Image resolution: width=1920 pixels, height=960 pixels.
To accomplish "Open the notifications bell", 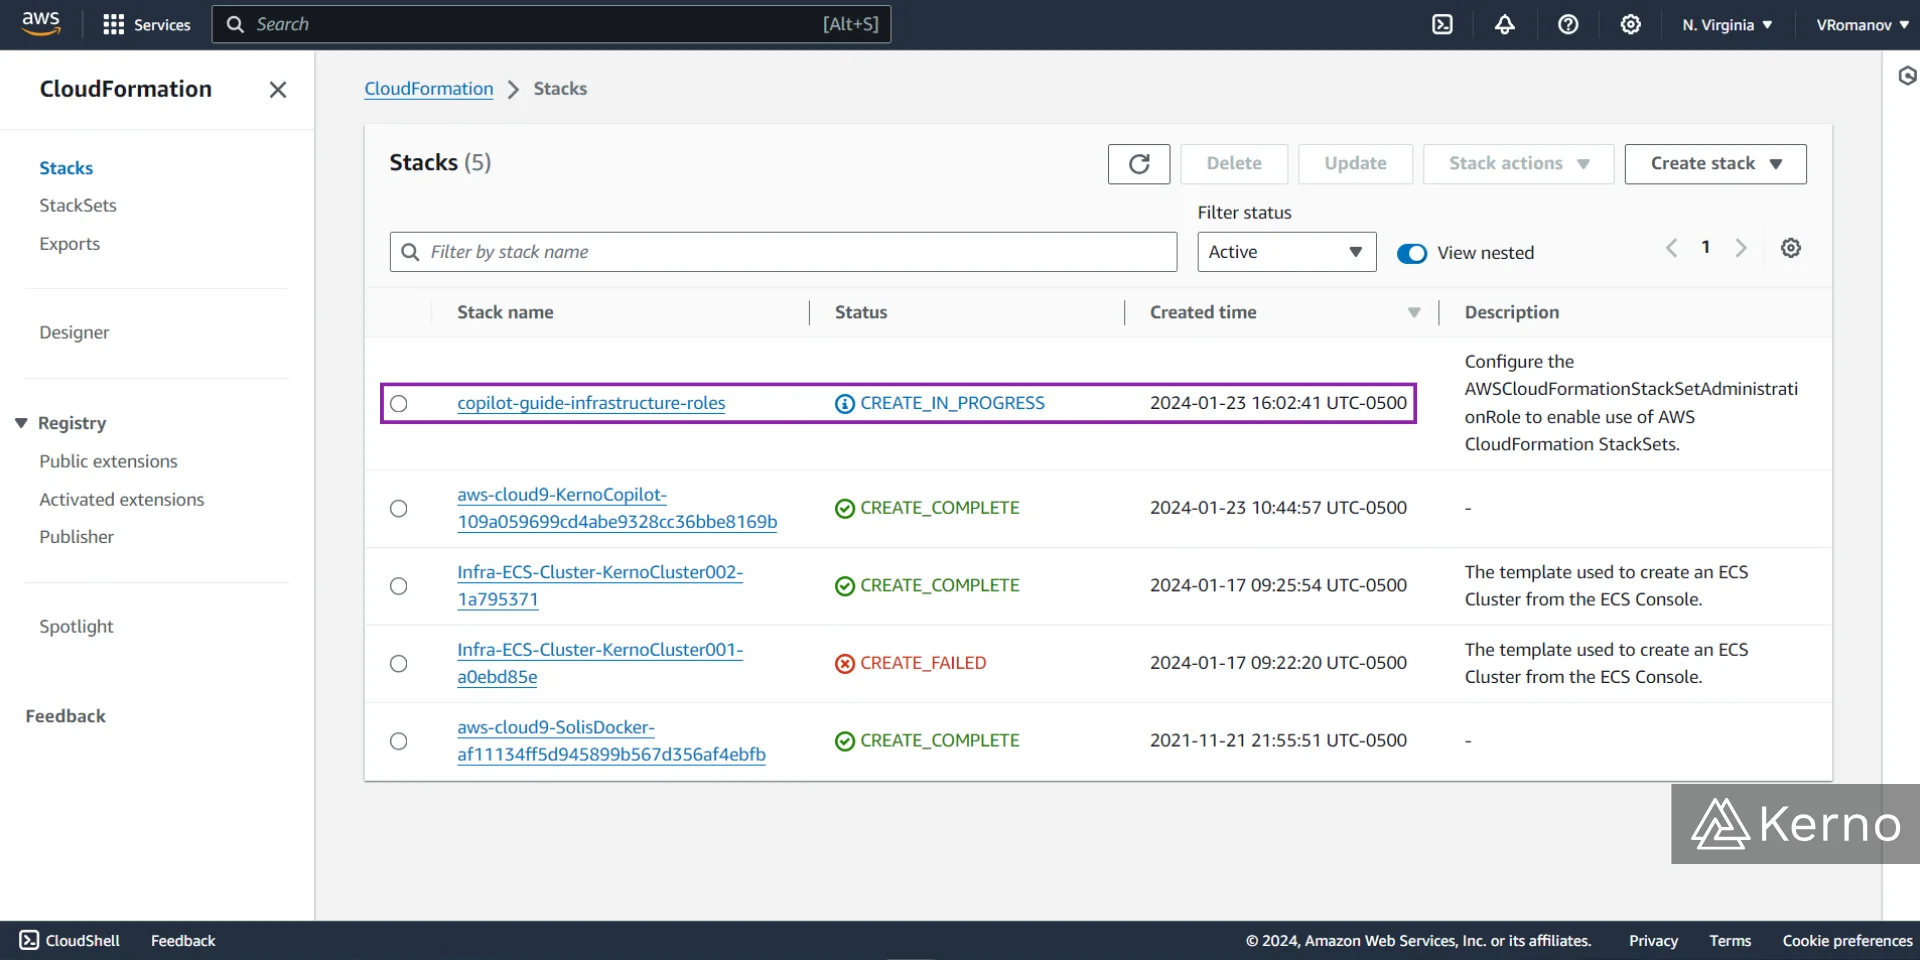I will pyautogui.click(x=1504, y=24).
